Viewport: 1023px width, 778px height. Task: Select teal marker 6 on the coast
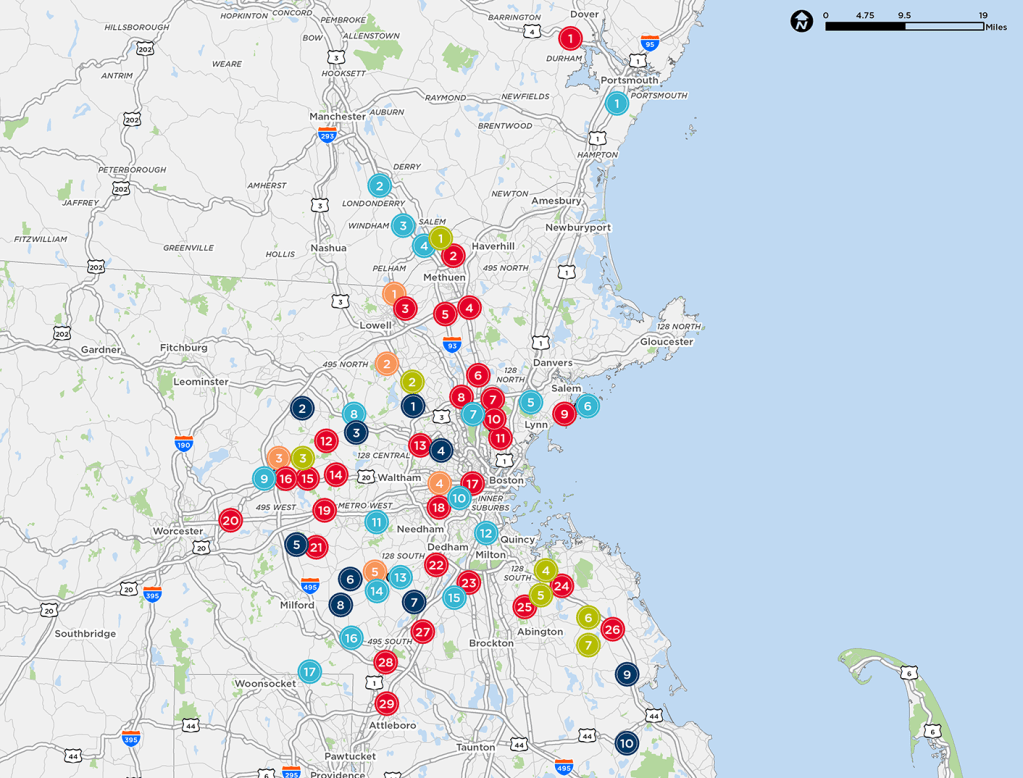tap(587, 405)
